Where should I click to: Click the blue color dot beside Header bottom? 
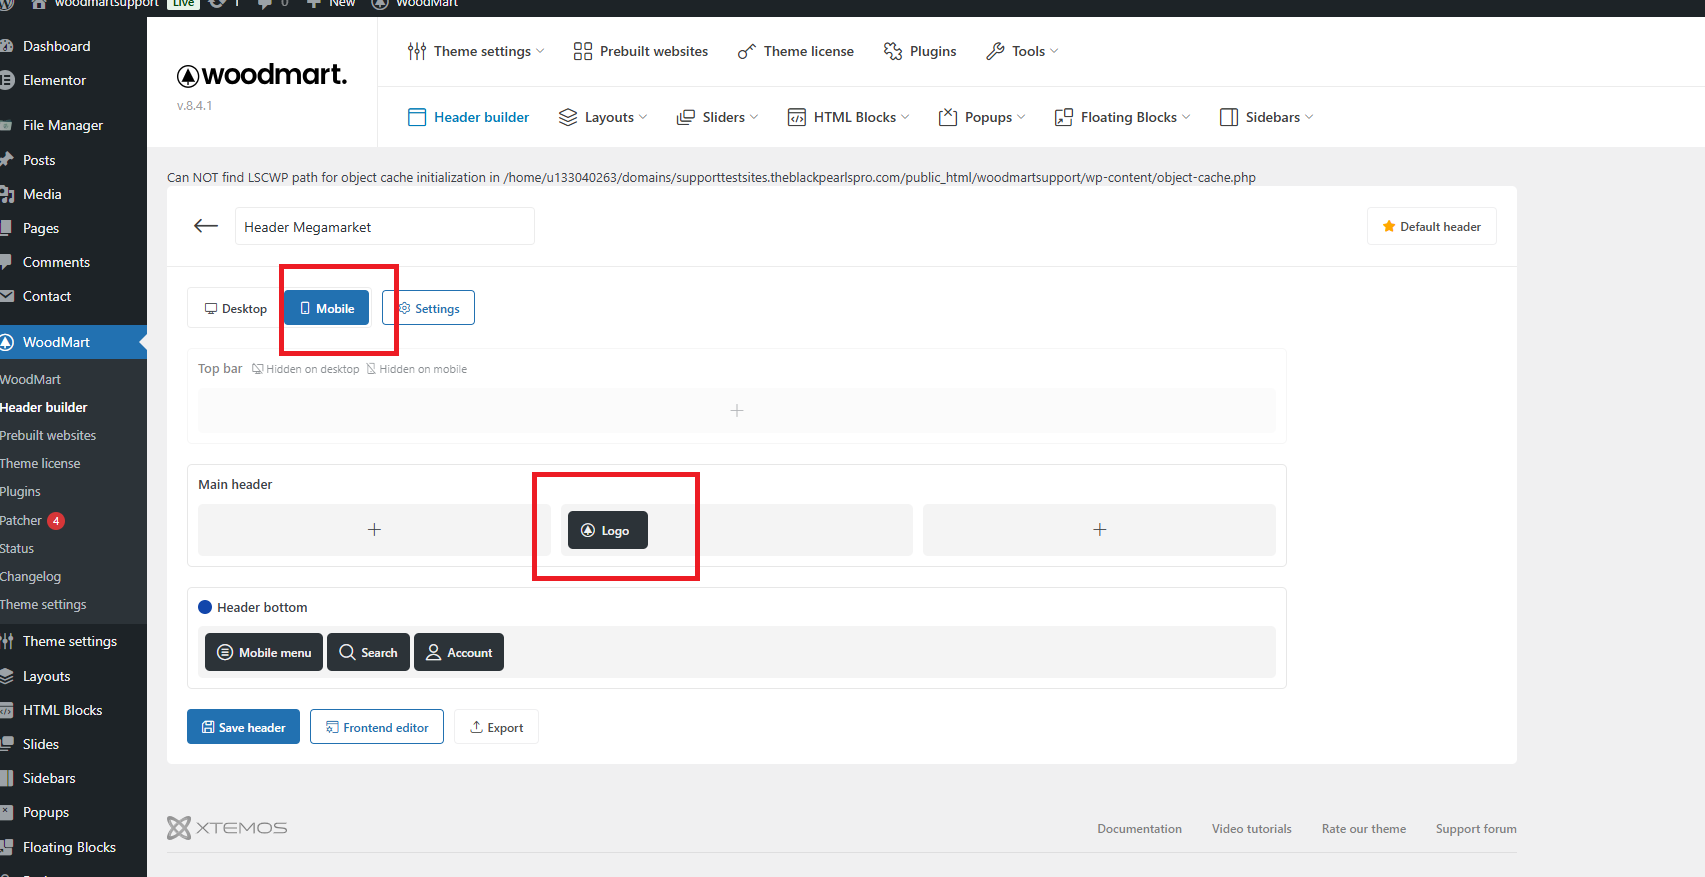pyautogui.click(x=205, y=607)
